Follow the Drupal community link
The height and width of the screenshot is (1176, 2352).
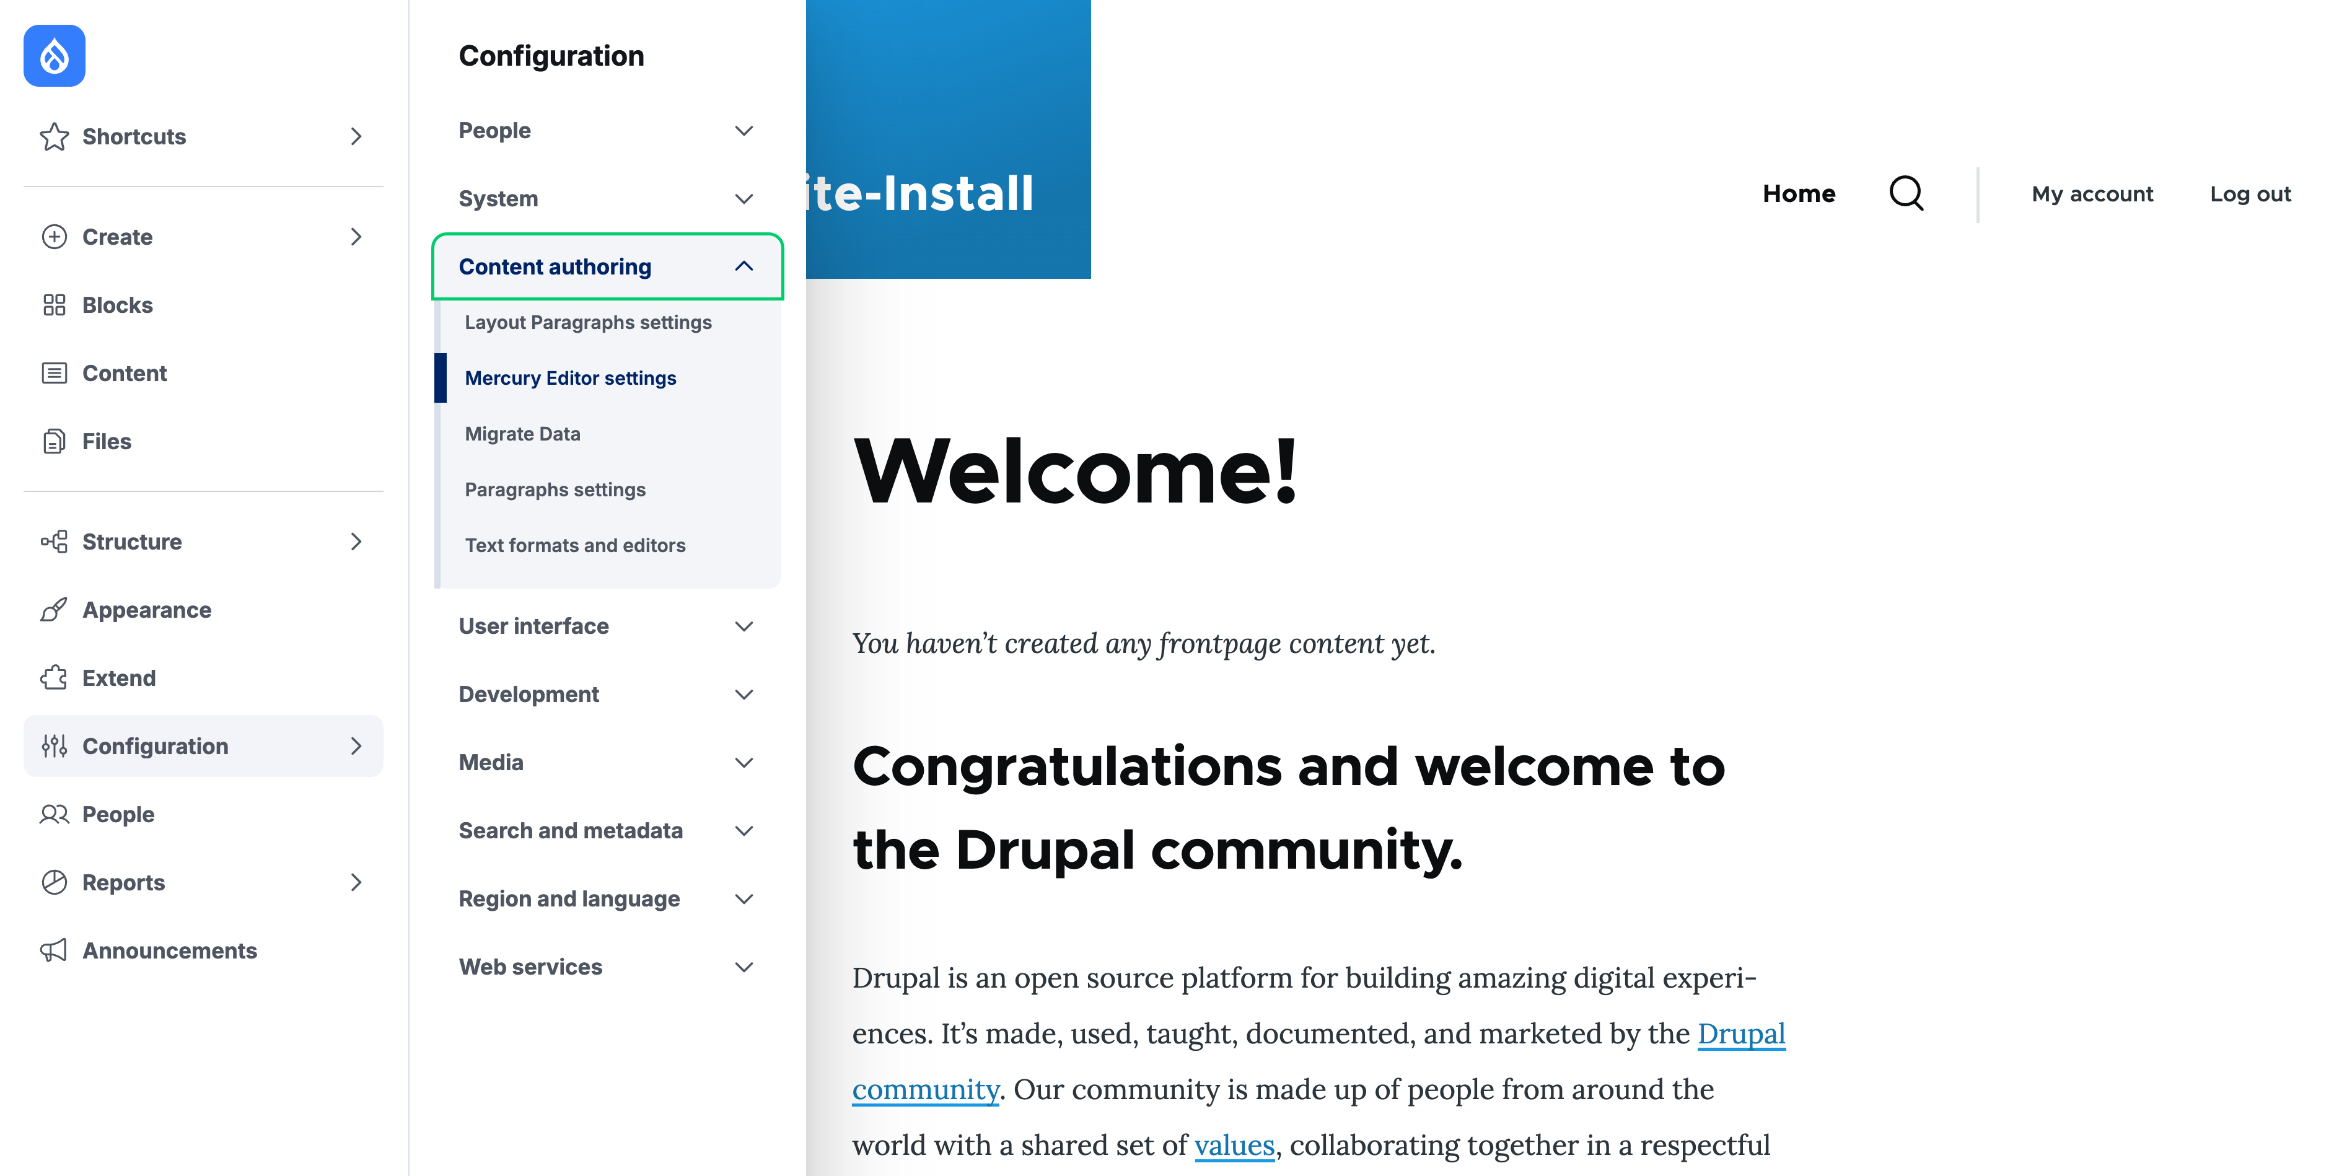point(1741,1034)
